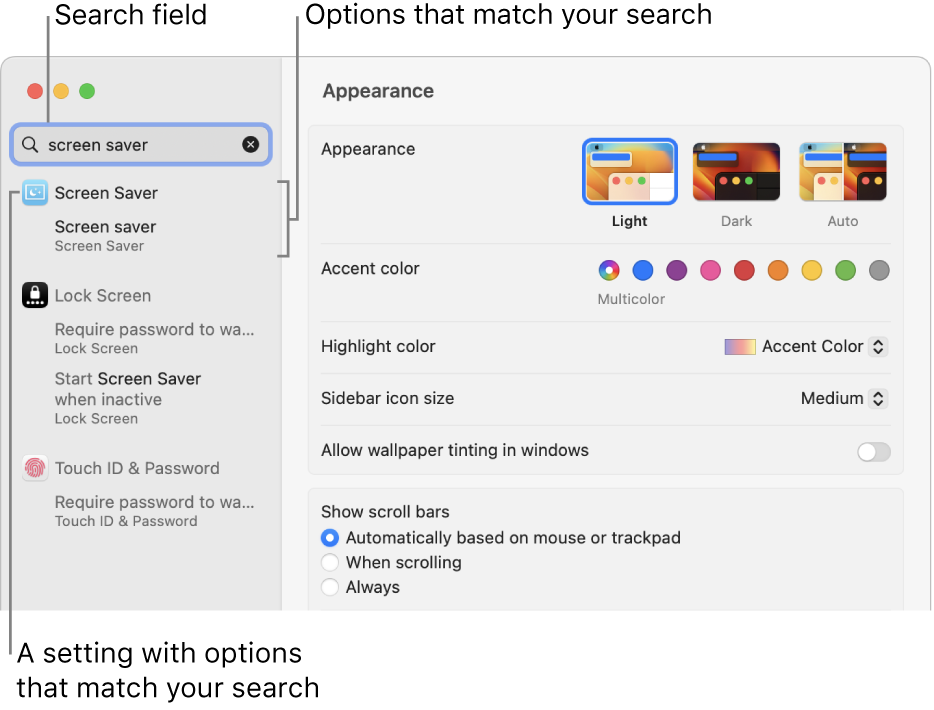Click the Screen Saver sidebar icon

click(35, 193)
